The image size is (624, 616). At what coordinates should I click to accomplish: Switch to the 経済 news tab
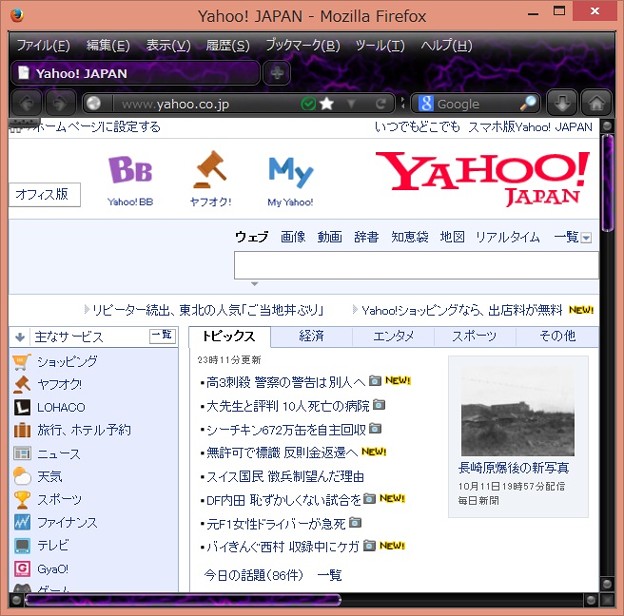coord(312,336)
